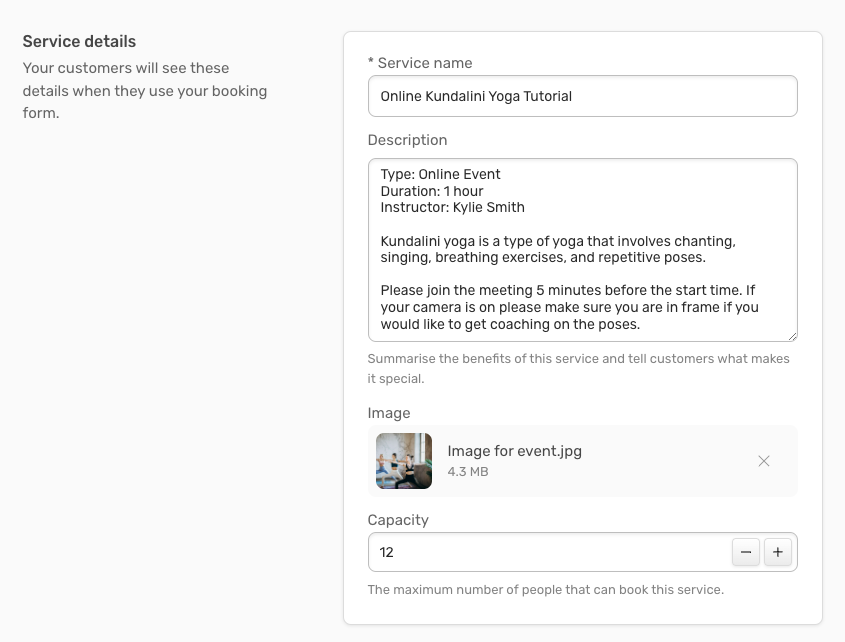Increase capacity with the plus button
845x642 pixels.
(778, 552)
